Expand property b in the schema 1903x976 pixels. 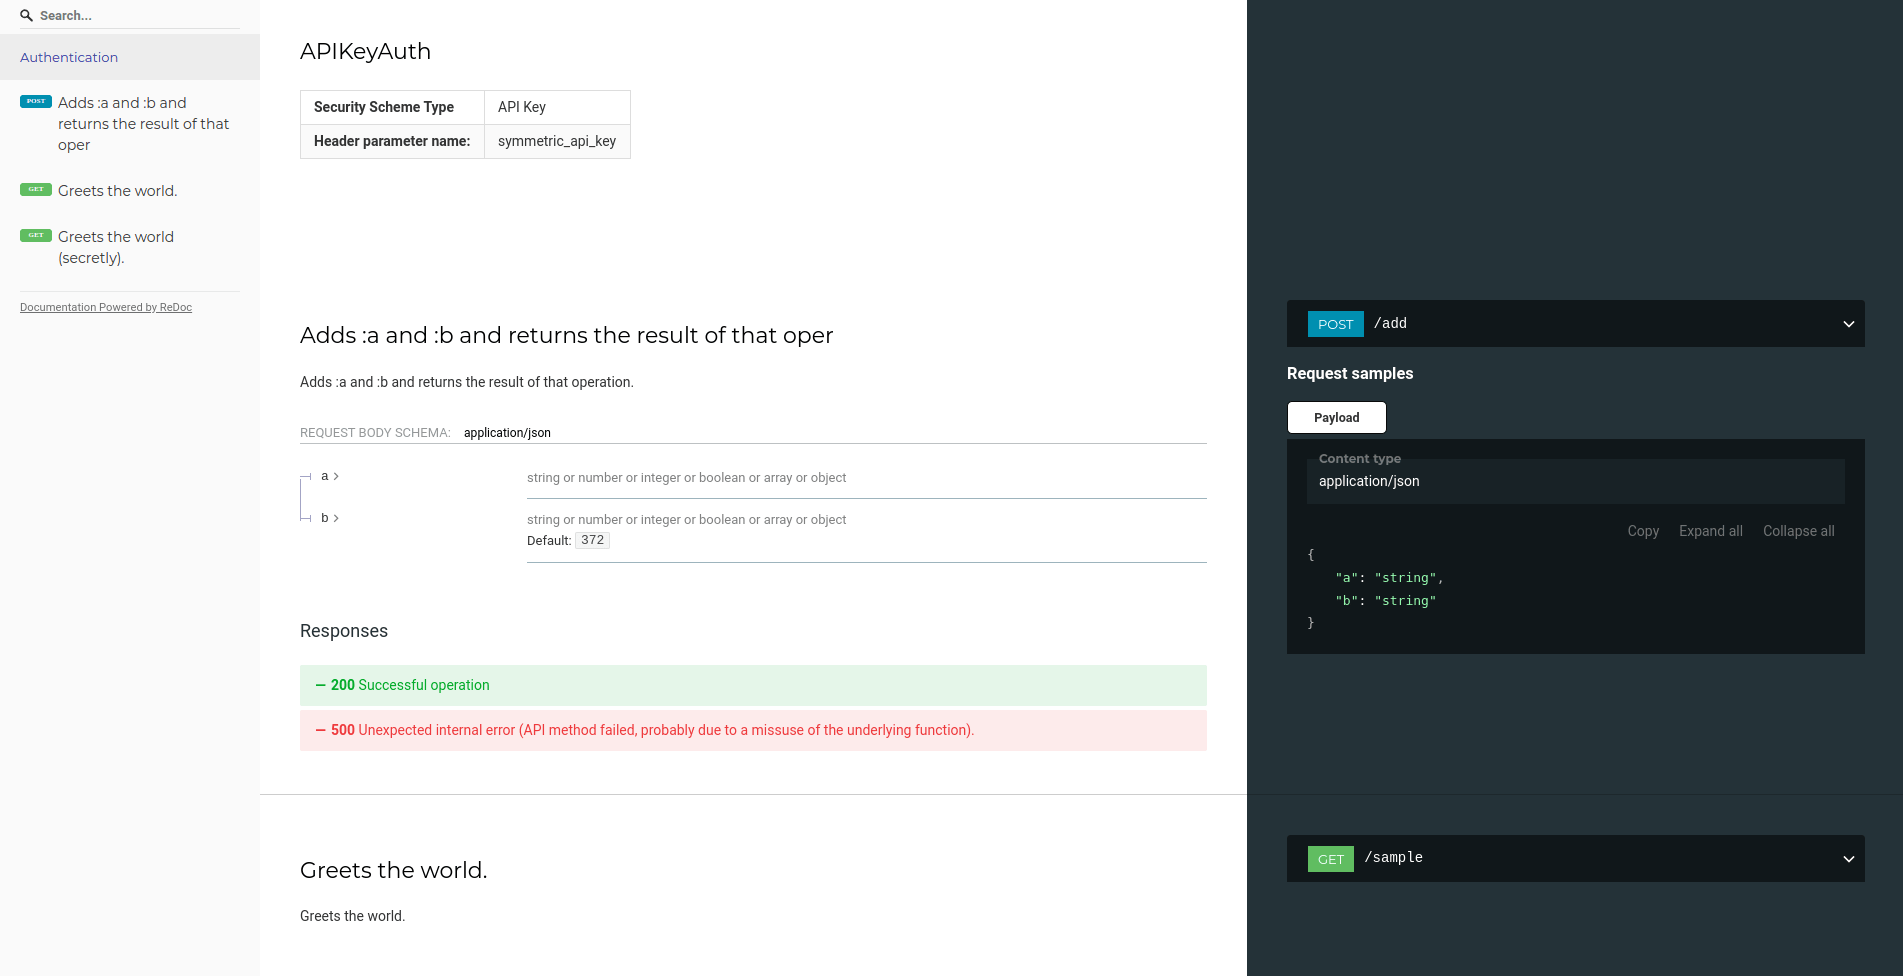tap(330, 518)
